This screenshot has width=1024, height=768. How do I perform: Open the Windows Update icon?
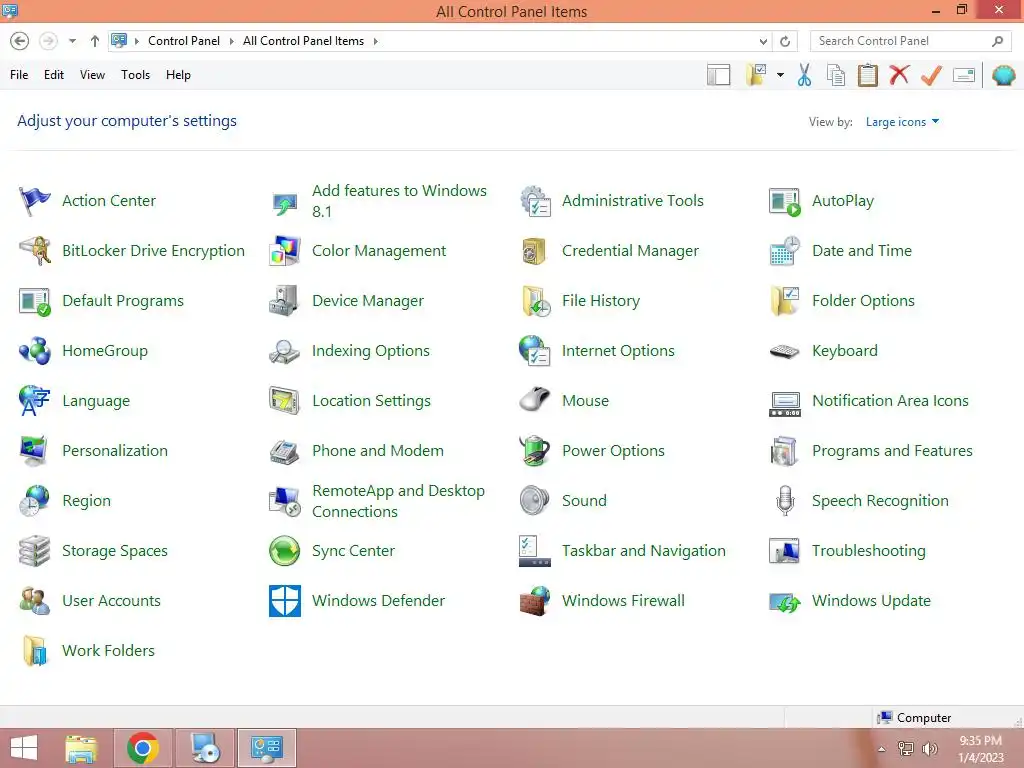point(785,601)
